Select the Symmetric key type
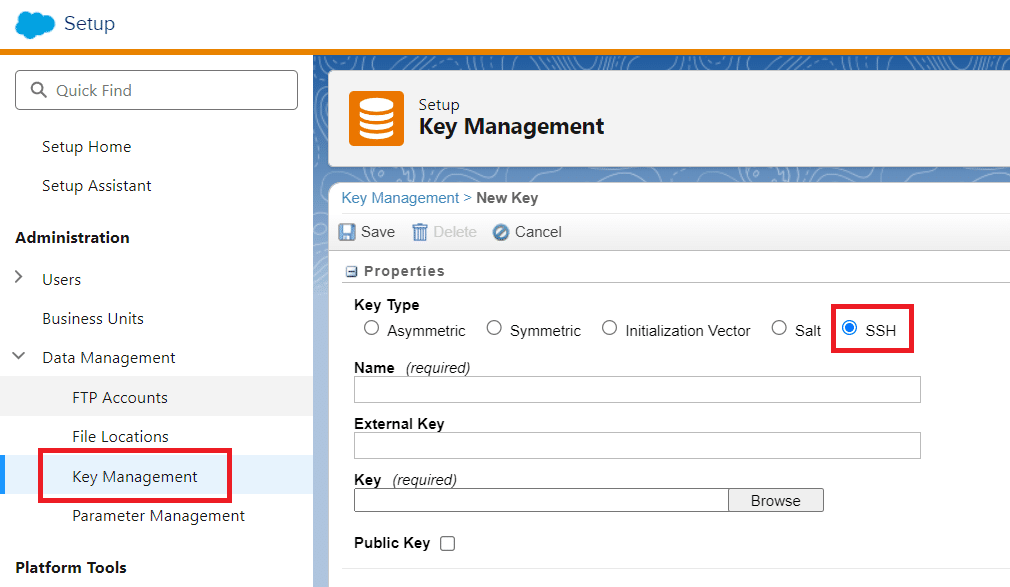1010x587 pixels. click(494, 328)
